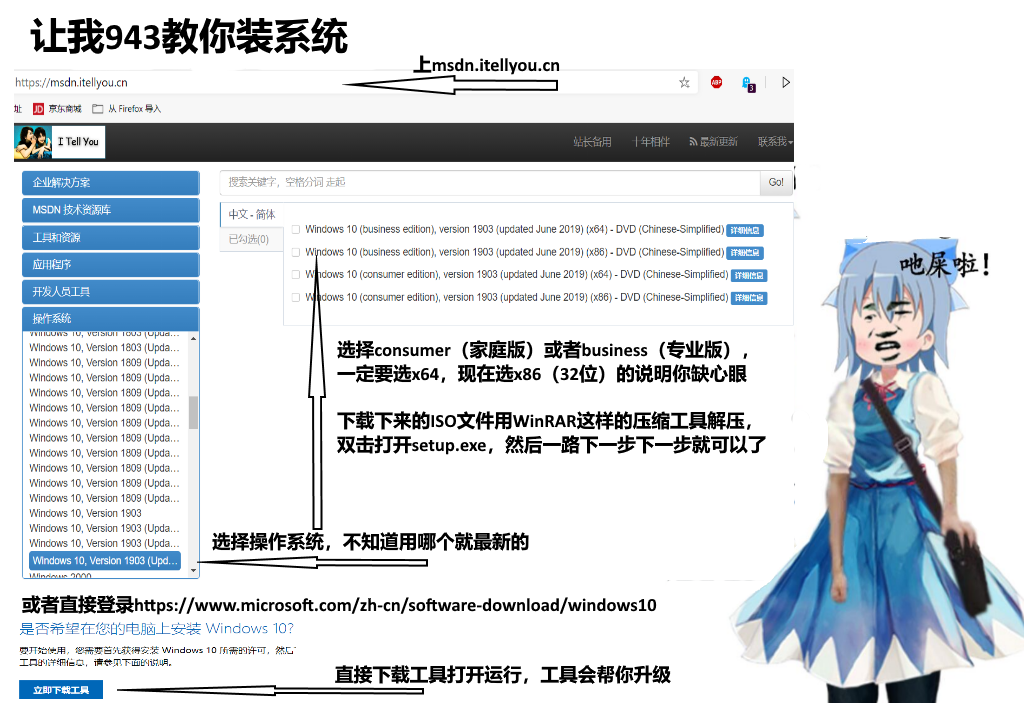This screenshot has width=1024, height=703.
Task: Switch to the 中文 - 简体 tab
Action: click(251, 214)
